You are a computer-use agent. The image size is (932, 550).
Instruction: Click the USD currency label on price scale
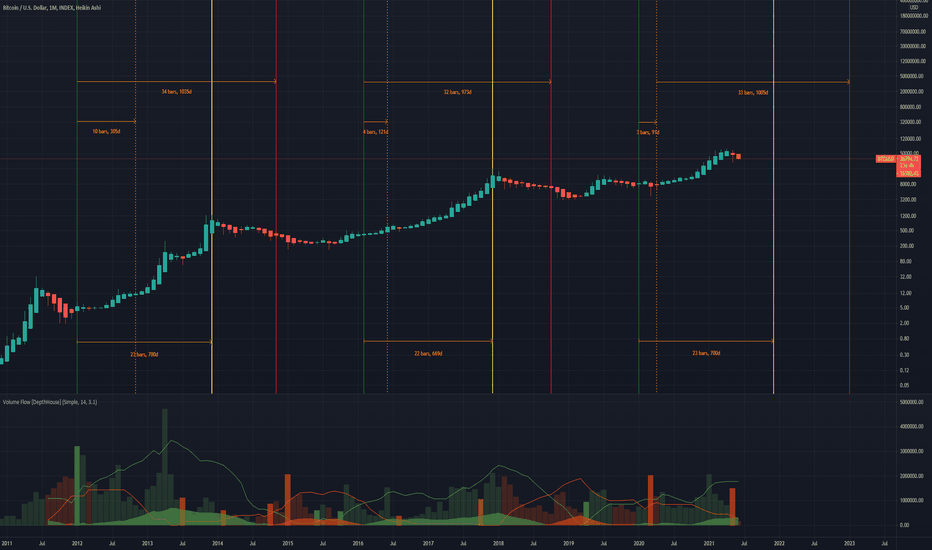pos(914,8)
